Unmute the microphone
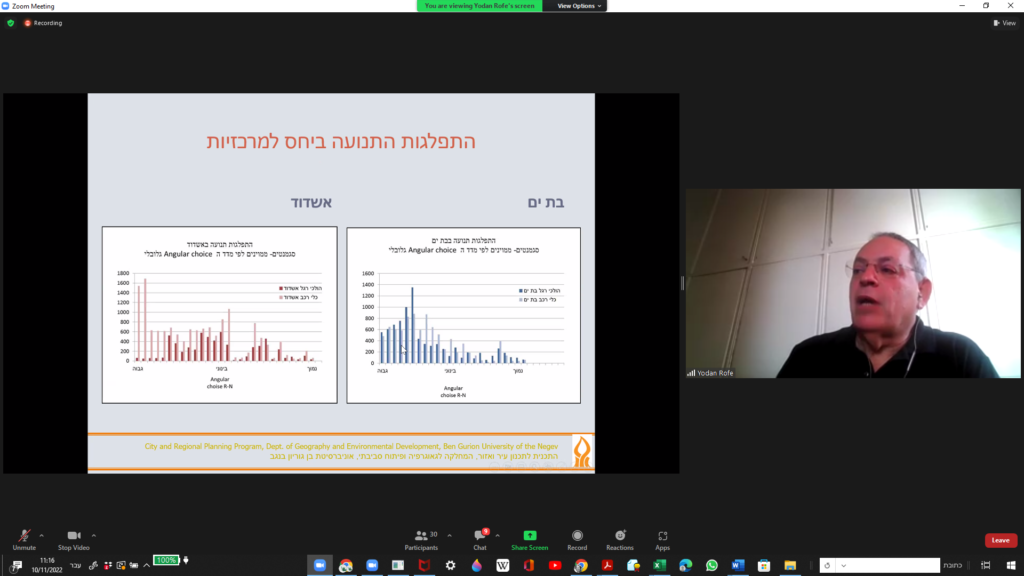This screenshot has width=1024, height=576. pyautogui.click(x=24, y=538)
